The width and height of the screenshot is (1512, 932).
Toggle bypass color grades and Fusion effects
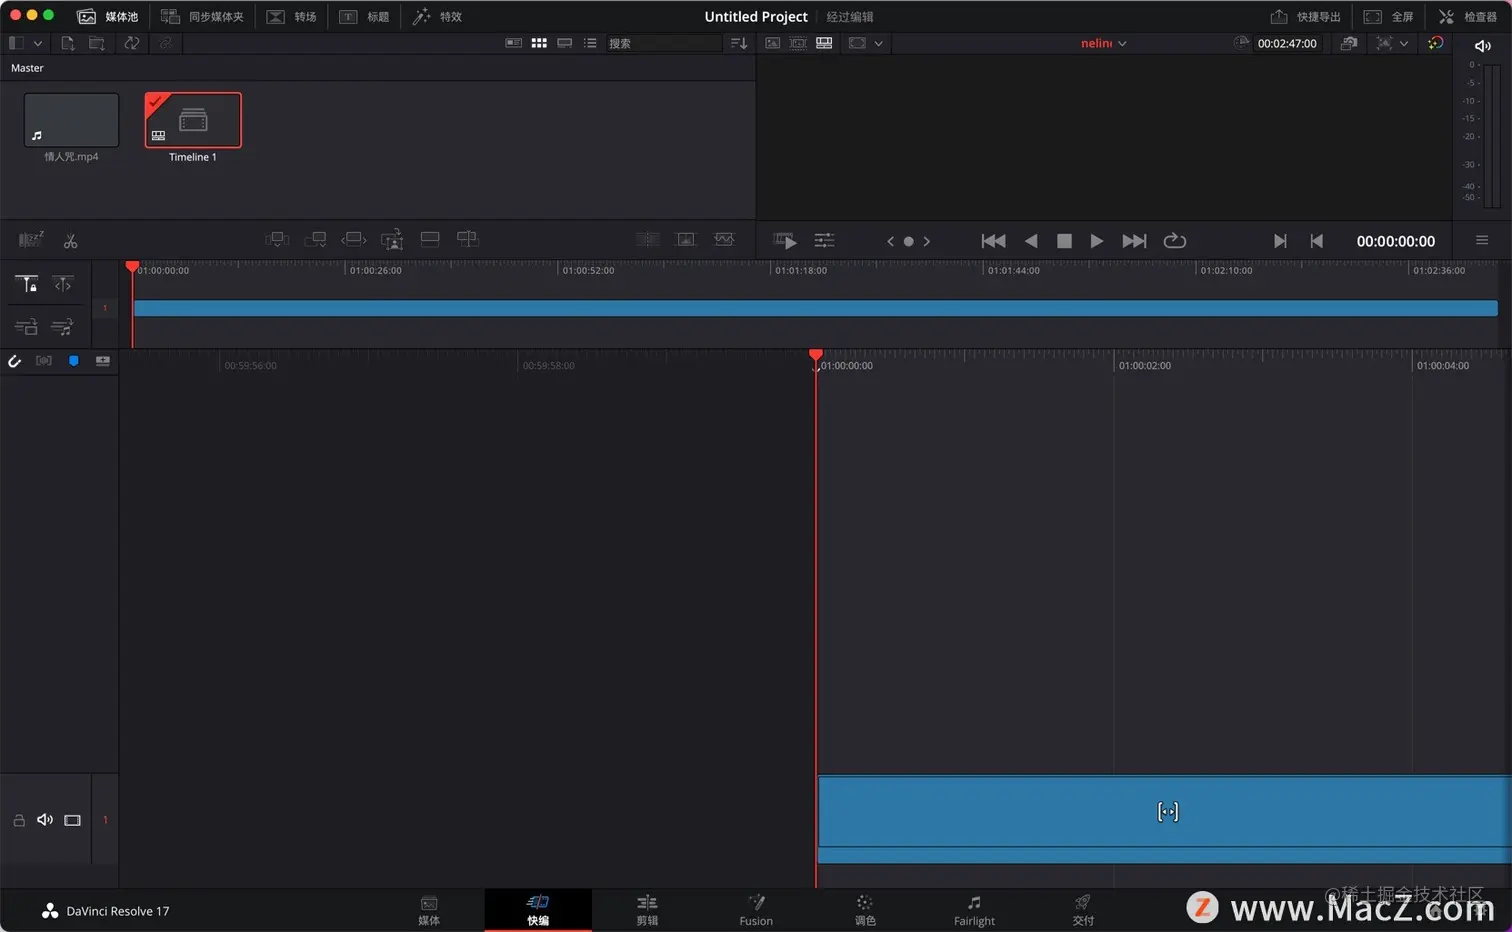1435,43
